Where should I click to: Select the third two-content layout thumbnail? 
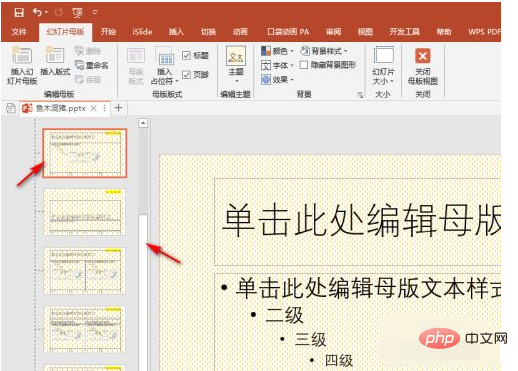[85, 271]
